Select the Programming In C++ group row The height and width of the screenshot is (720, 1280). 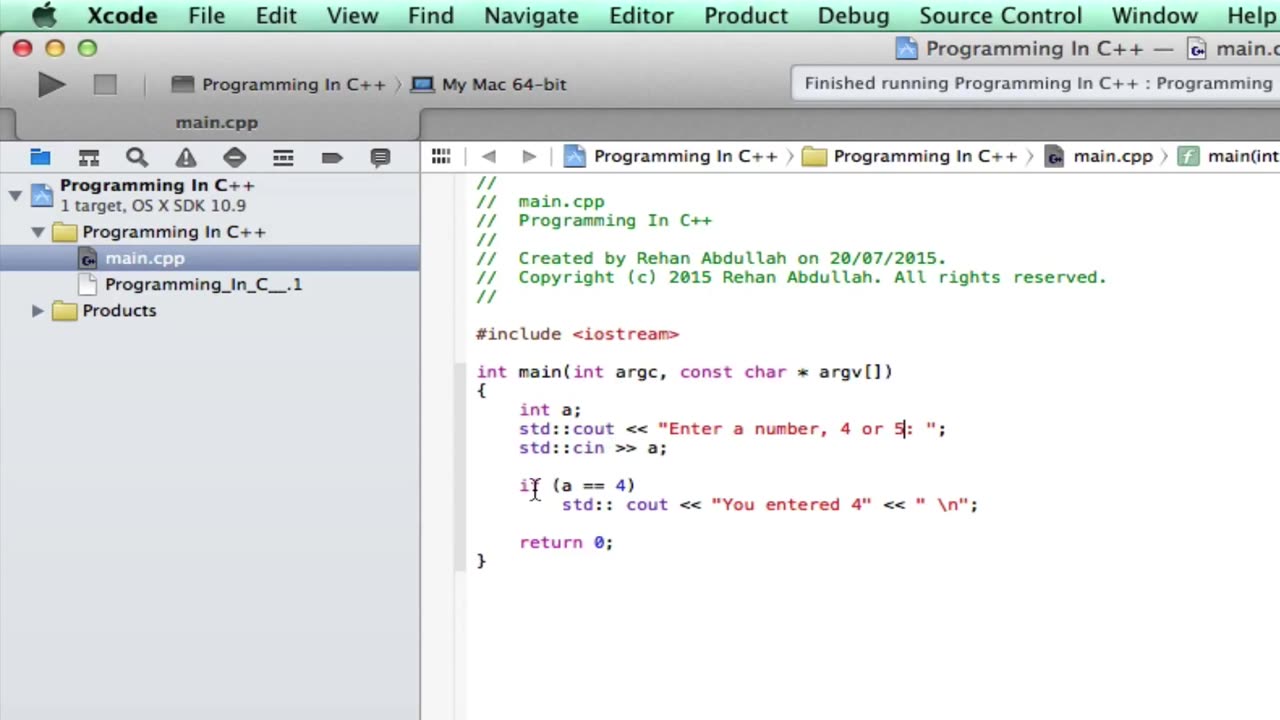(210, 232)
